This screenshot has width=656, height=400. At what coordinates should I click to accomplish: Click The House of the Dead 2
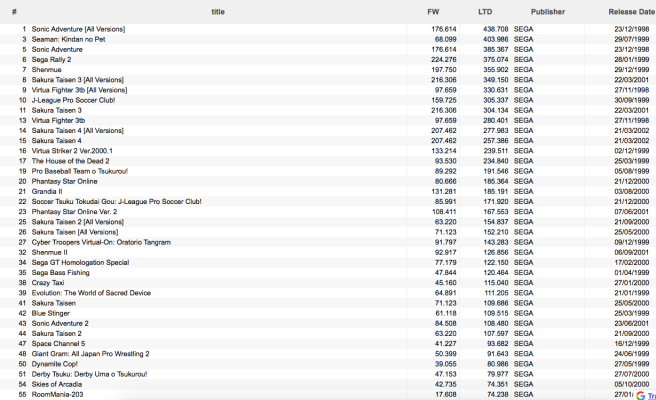pyautogui.click(x=70, y=161)
